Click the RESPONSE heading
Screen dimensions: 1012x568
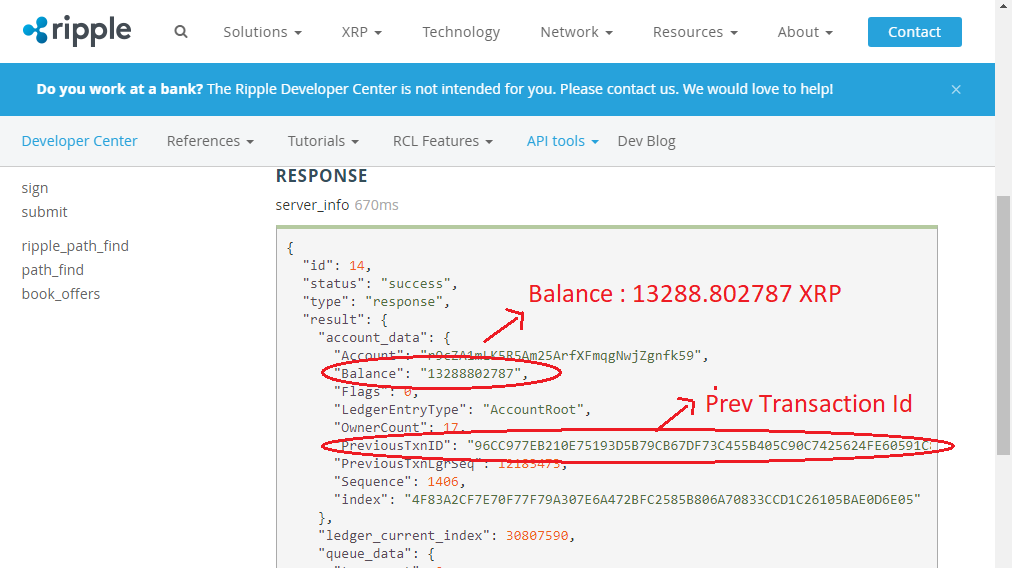click(321, 176)
